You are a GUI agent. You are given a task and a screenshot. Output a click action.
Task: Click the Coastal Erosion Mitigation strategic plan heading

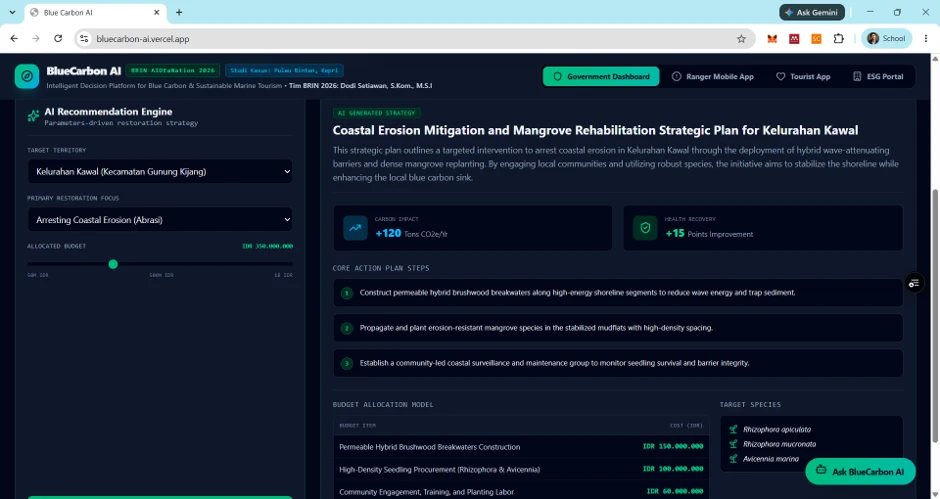(595, 130)
